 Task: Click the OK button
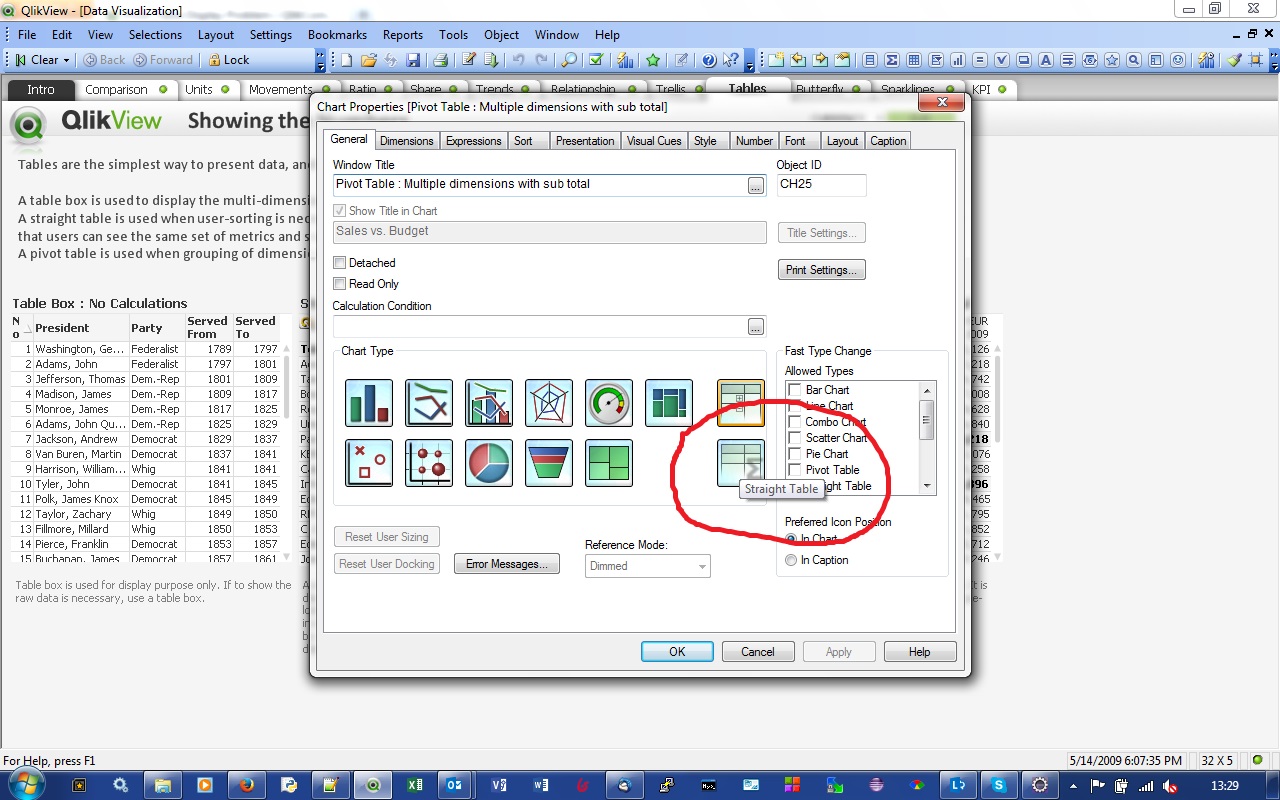point(677,652)
